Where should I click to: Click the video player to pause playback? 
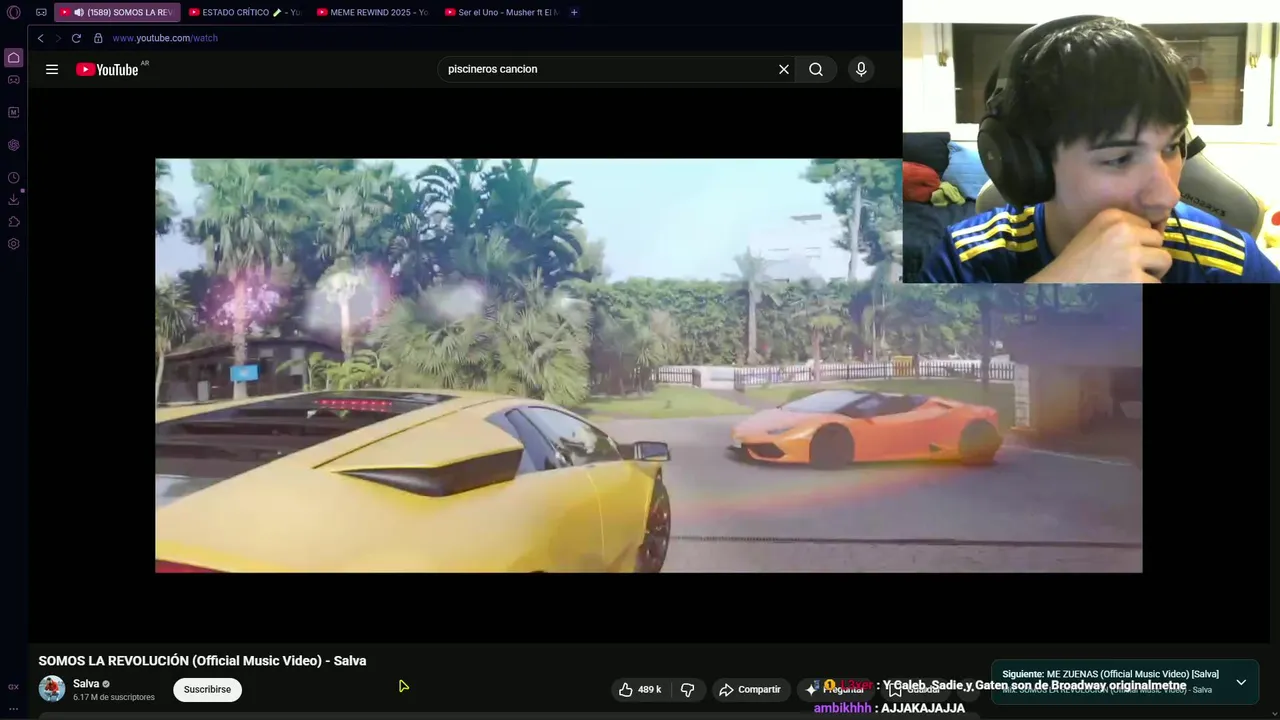[x=648, y=365]
